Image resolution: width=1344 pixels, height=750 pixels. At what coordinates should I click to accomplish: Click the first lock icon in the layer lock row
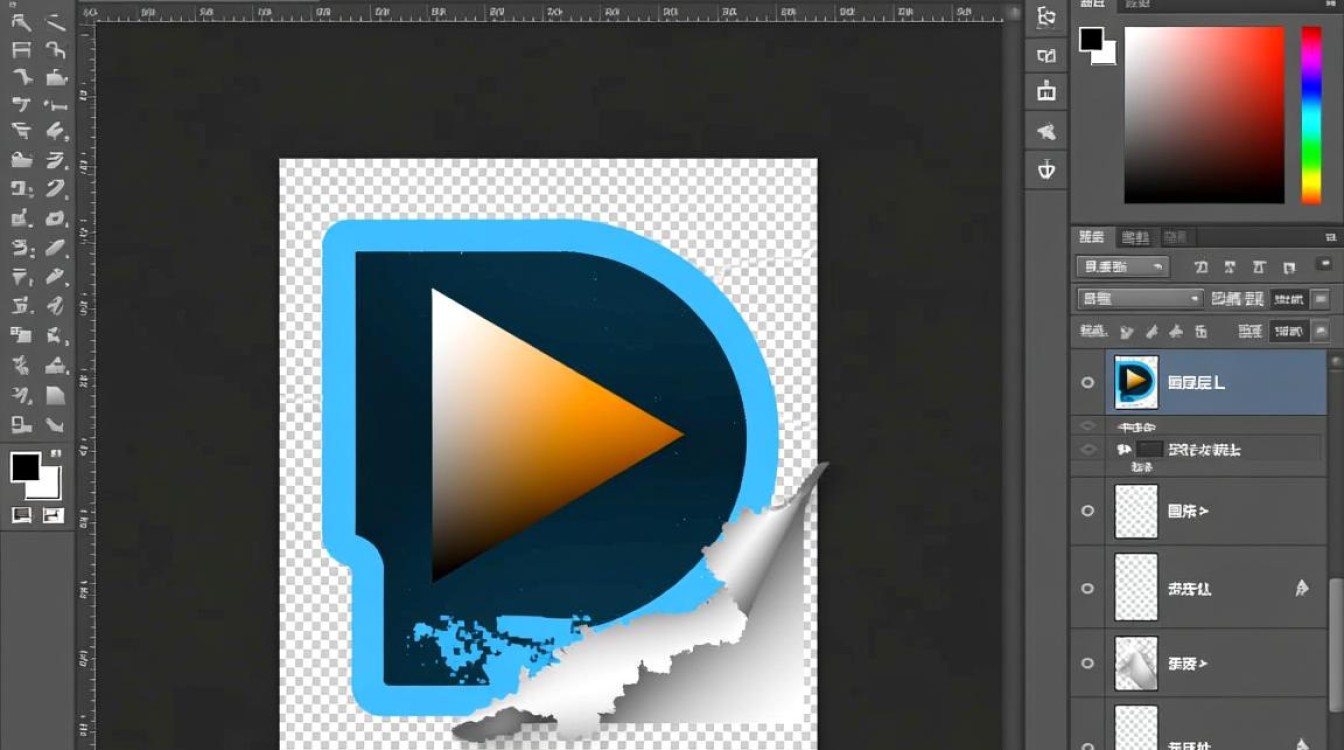coord(1127,331)
